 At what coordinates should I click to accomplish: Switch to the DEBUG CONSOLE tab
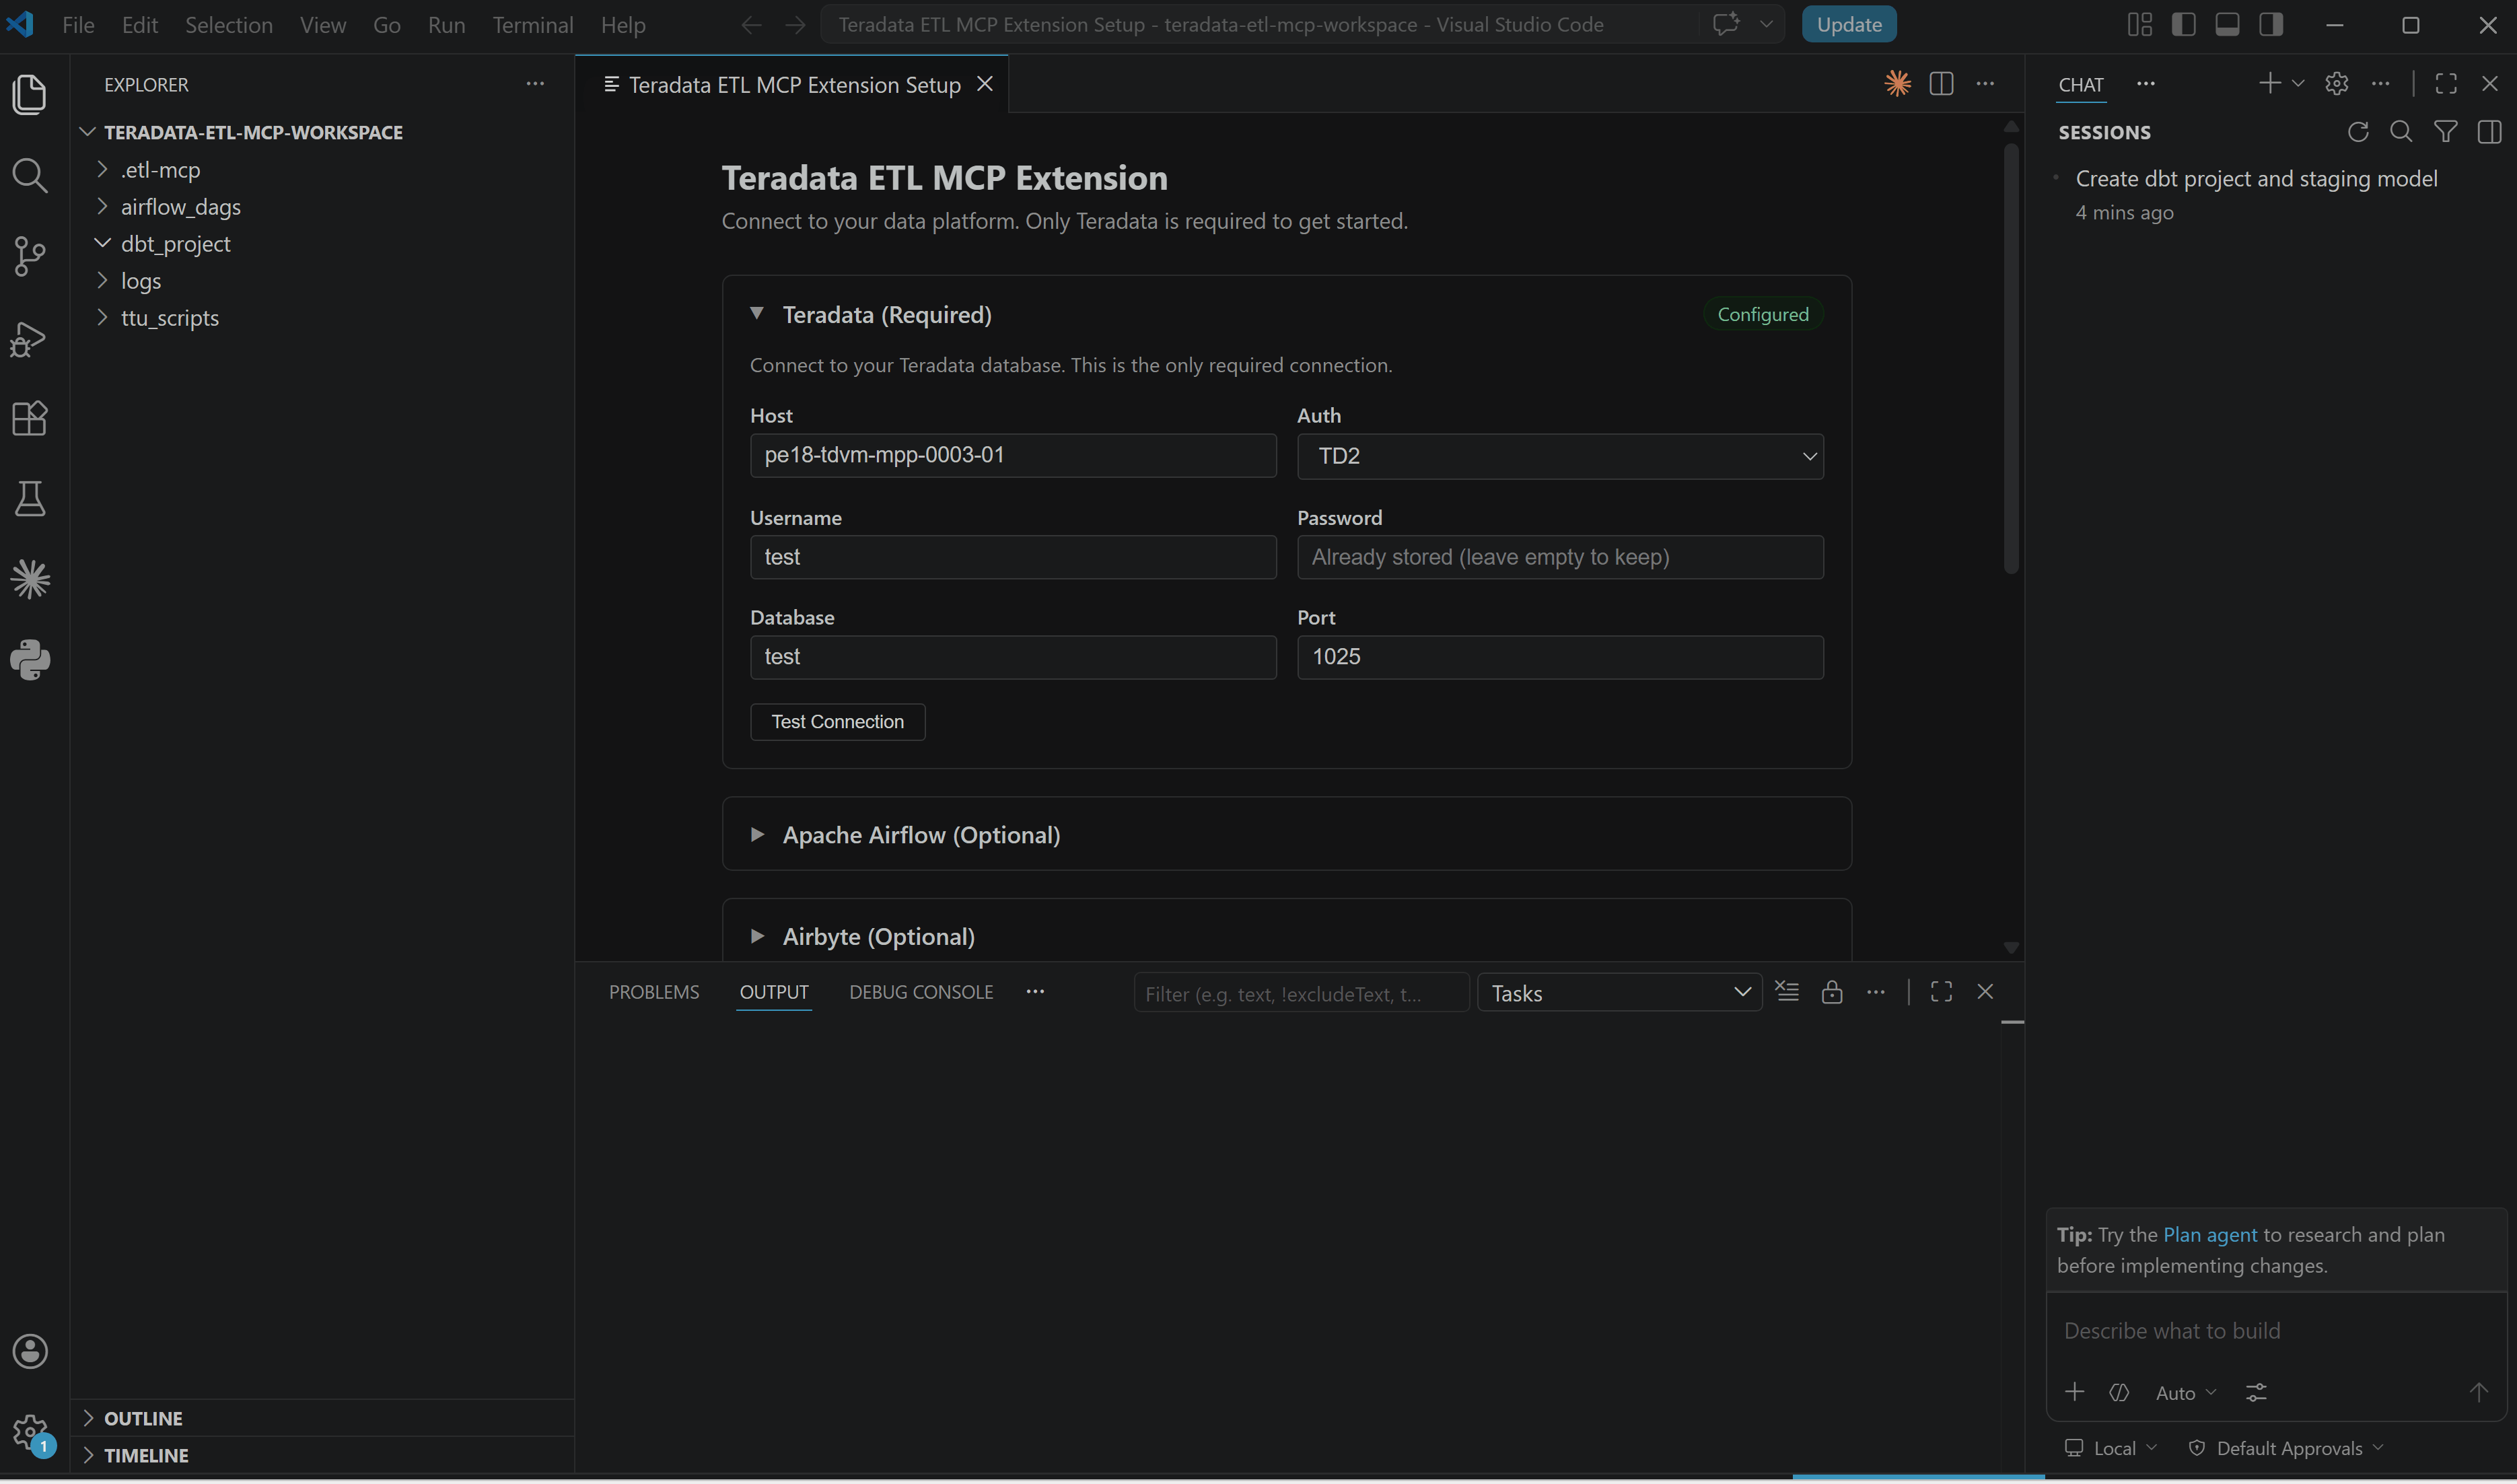click(x=921, y=992)
